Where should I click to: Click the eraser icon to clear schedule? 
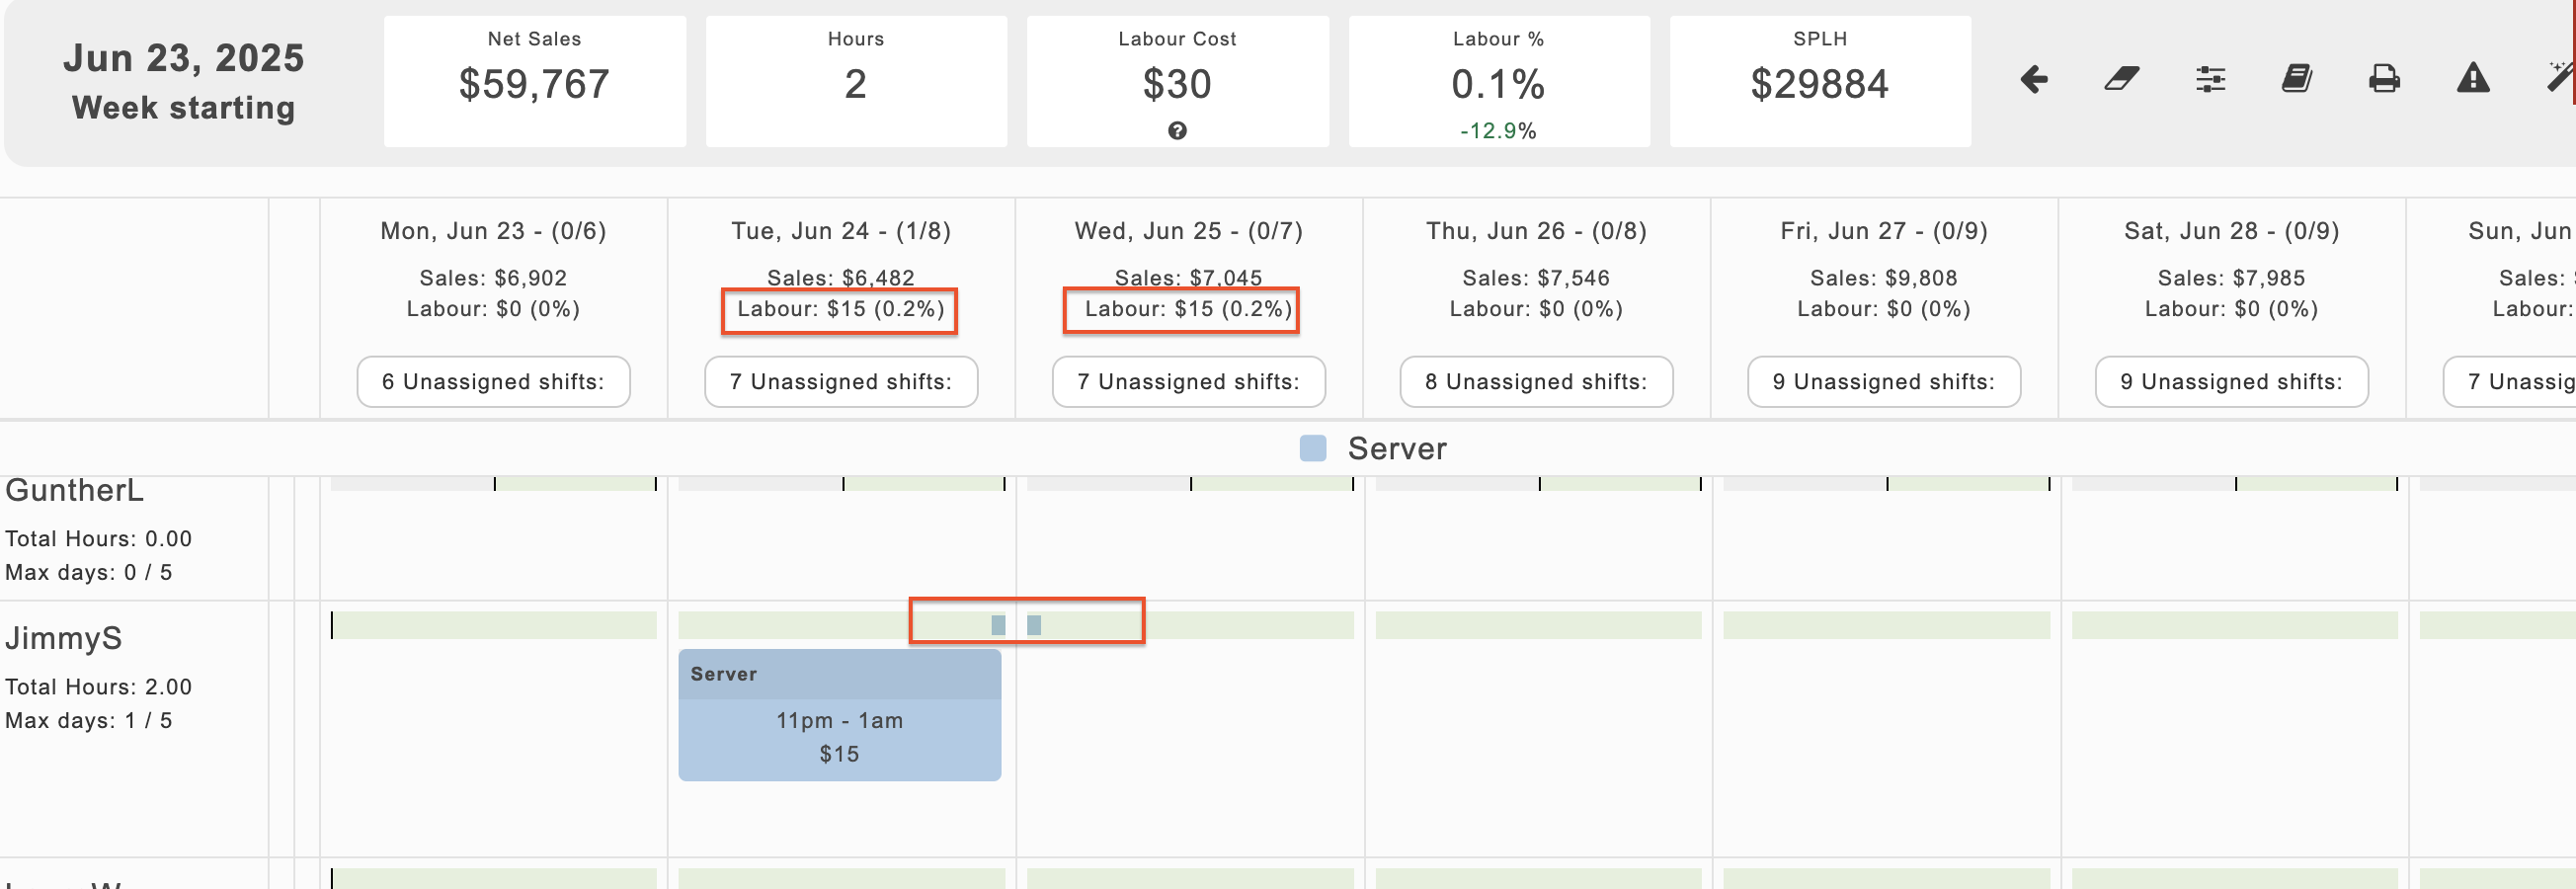[x=2121, y=79]
